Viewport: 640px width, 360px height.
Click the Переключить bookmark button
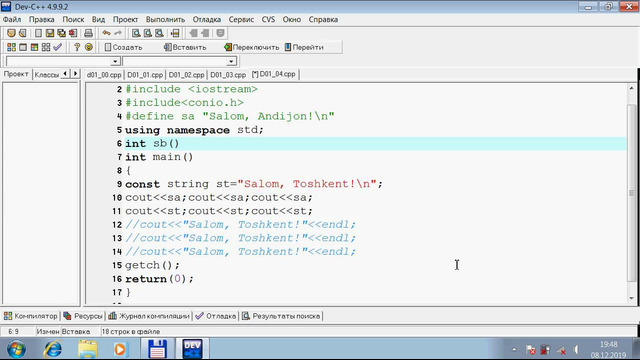[x=251, y=47]
